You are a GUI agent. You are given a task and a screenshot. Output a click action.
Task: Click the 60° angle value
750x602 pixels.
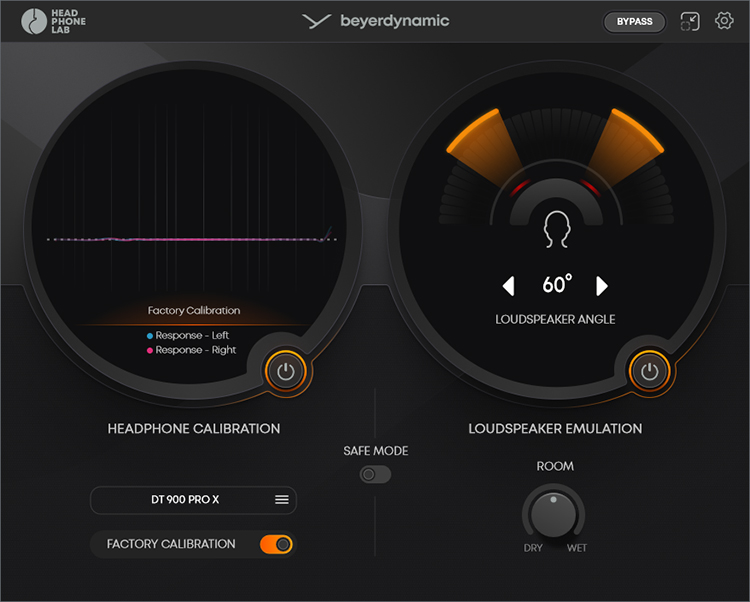coord(555,286)
